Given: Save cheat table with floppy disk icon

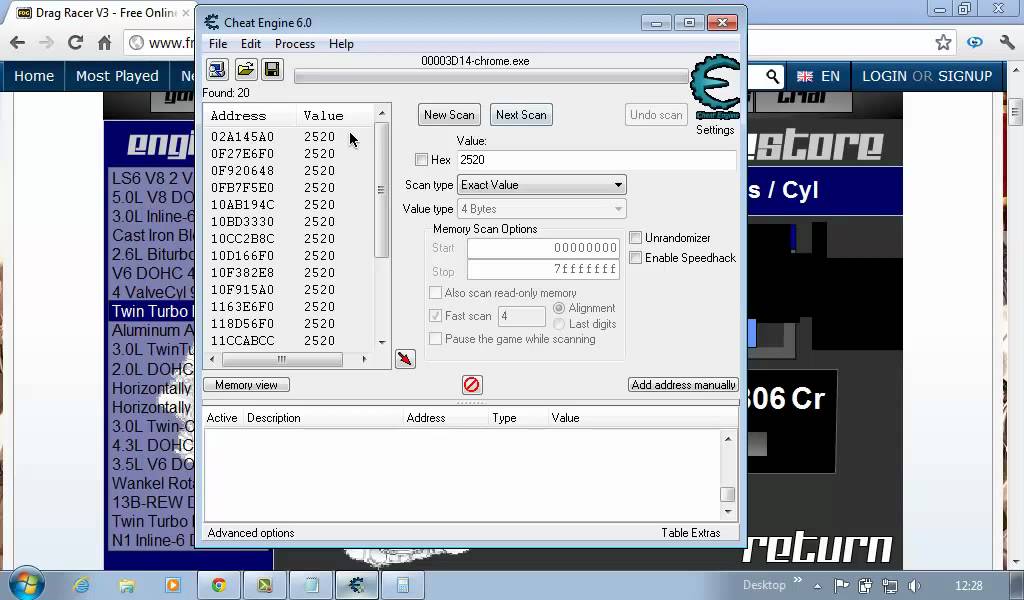Looking at the screenshot, I should (273, 69).
